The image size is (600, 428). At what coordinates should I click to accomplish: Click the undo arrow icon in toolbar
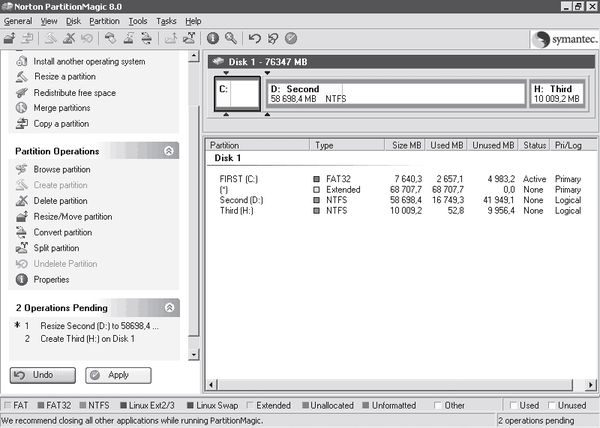255,38
